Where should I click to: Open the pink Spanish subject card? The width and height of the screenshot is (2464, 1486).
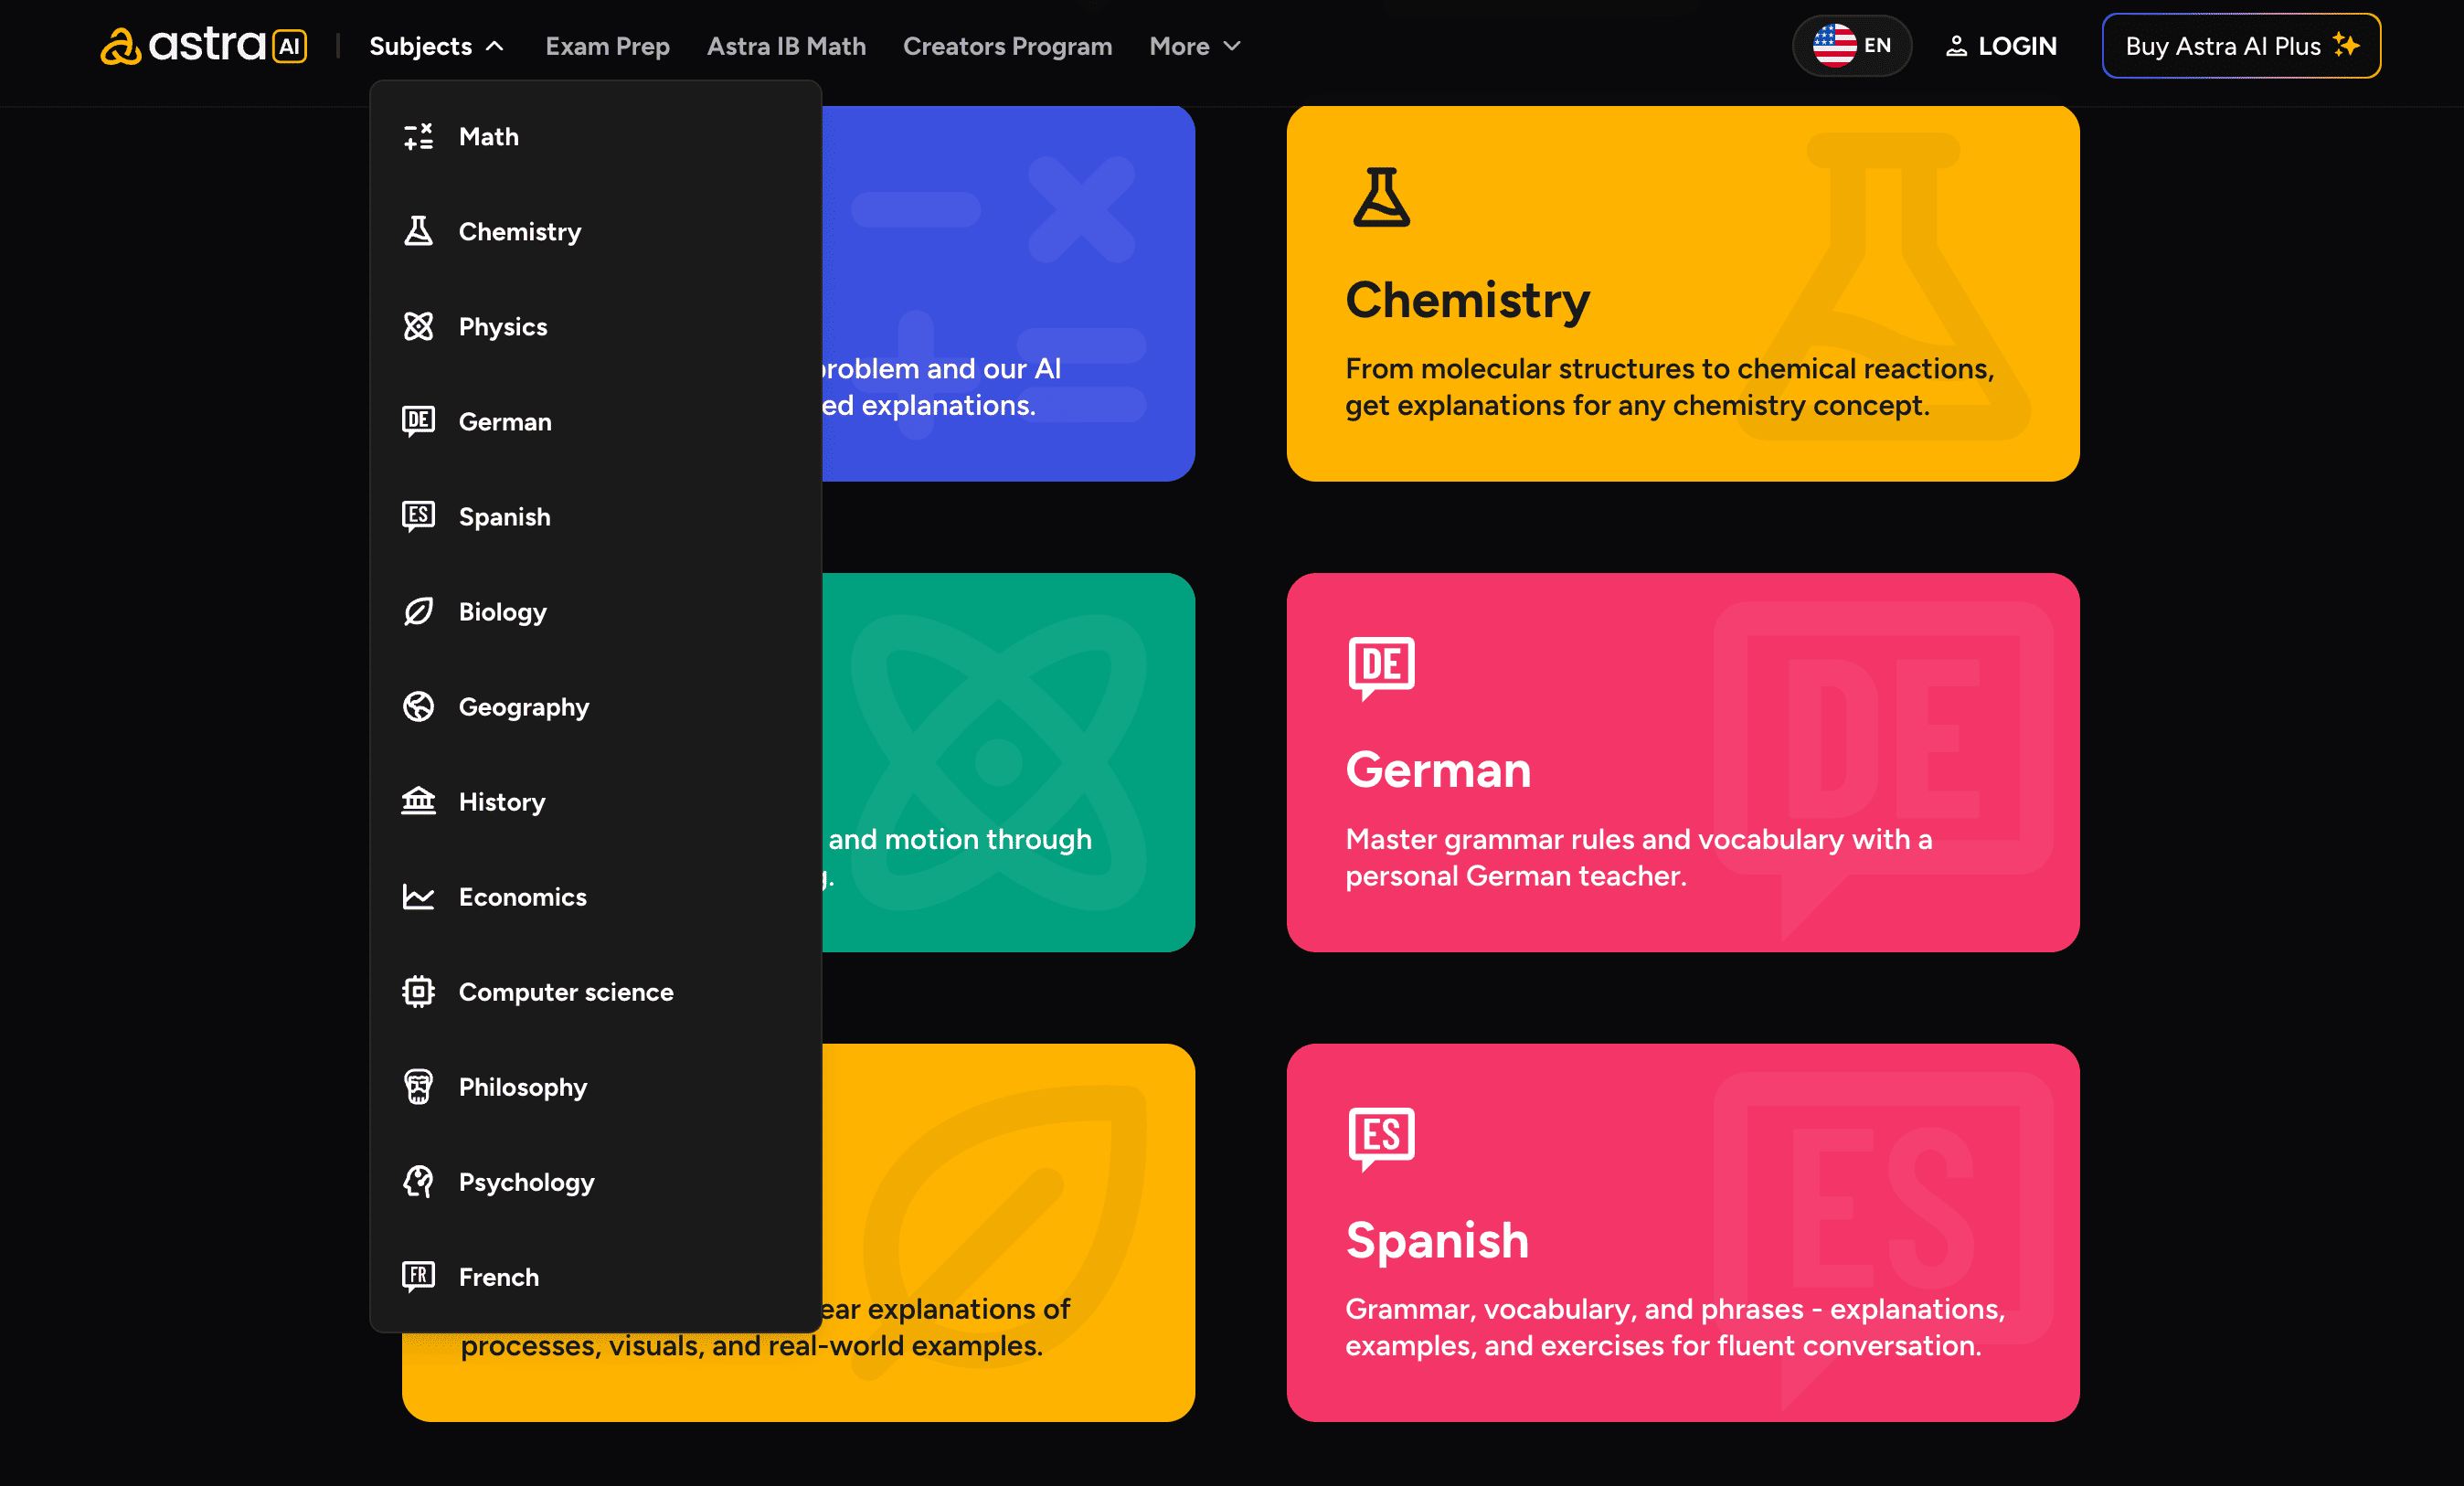pos(1682,1232)
